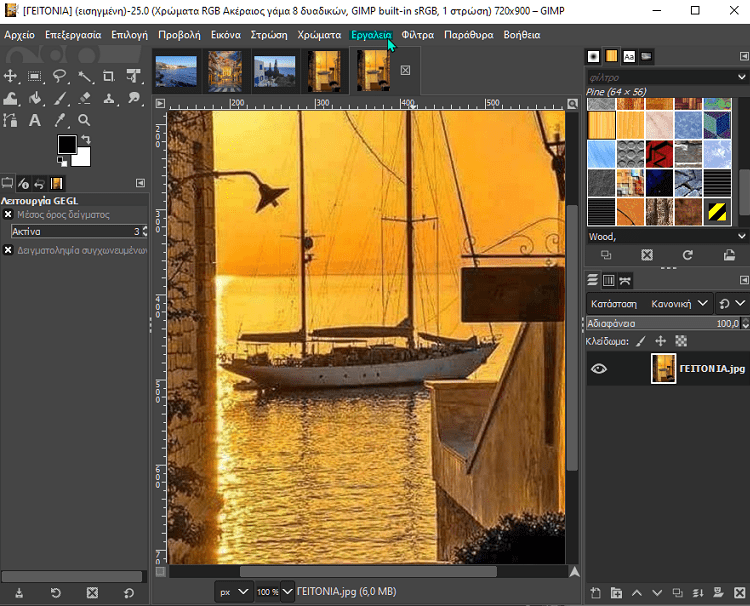Select the Free Select lasso tool
Image resolution: width=750 pixels, height=606 pixels.
[60, 76]
